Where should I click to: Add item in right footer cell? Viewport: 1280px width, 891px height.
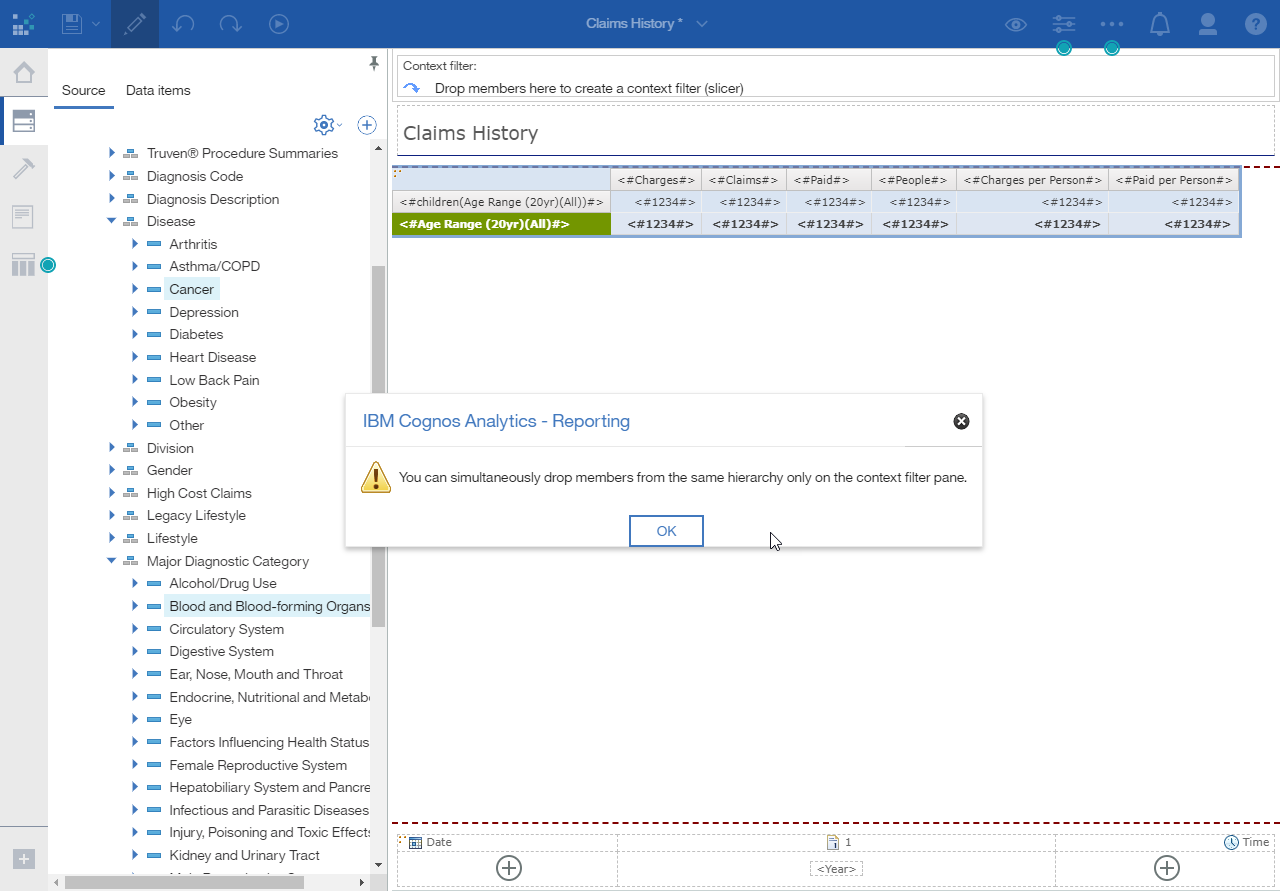(x=1166, y=867)
